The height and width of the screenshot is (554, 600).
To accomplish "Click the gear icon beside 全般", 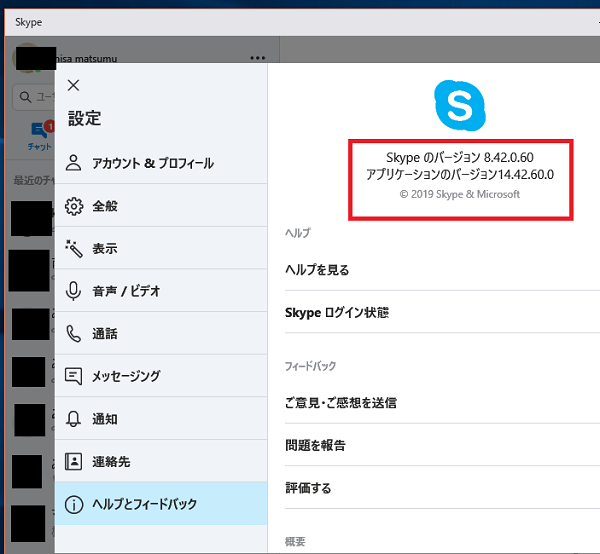I will (73, 206).
